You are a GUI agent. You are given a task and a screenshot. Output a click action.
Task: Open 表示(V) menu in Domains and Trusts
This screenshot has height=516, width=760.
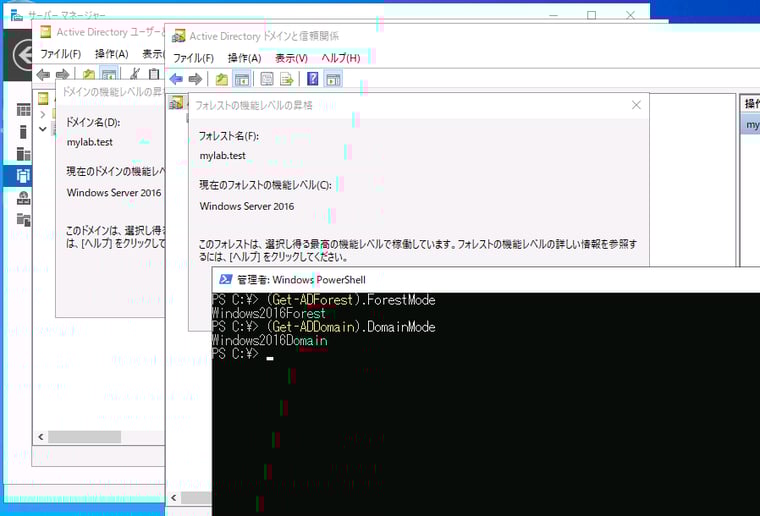tap(291, 58)
